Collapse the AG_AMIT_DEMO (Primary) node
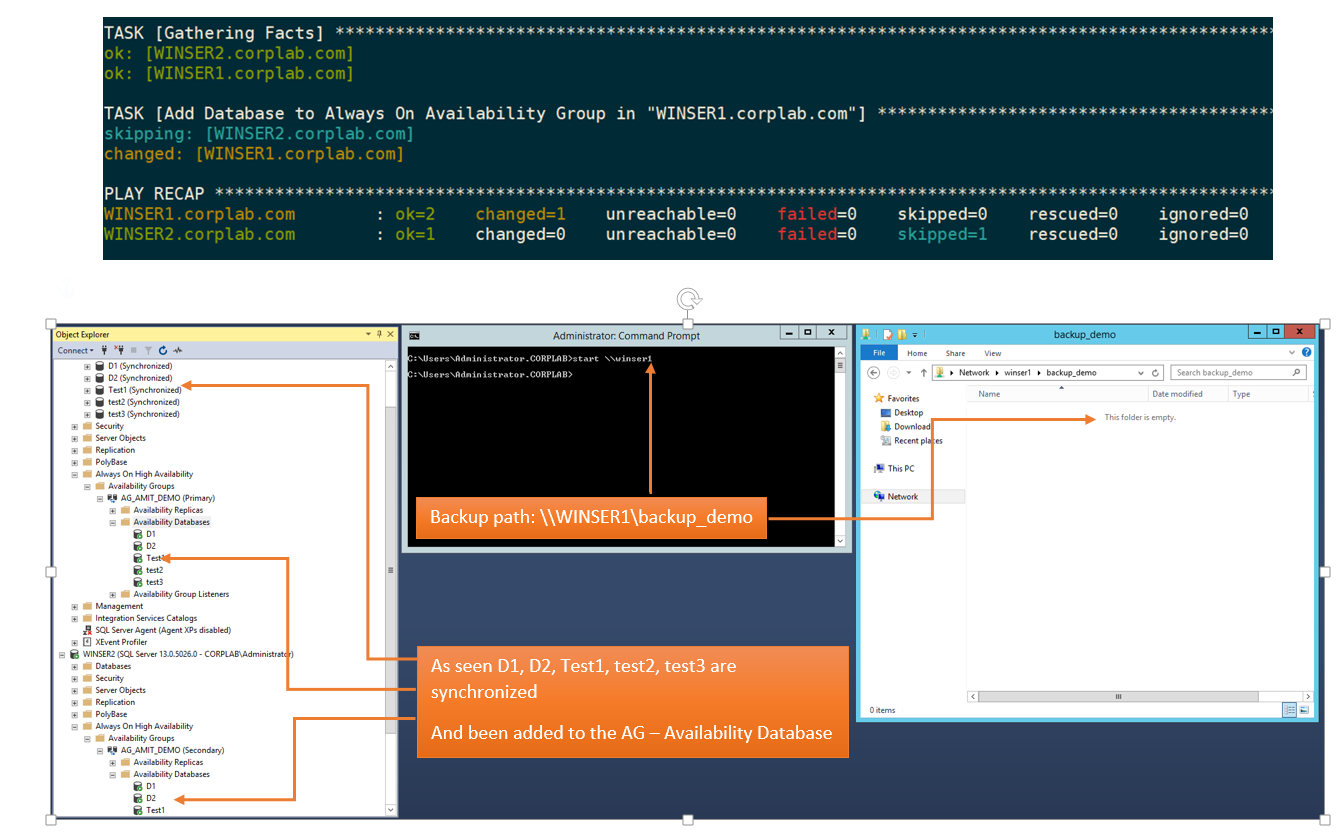Image resolution: width=1342 pixels, height=837 pixels. [x=100, y=498]
